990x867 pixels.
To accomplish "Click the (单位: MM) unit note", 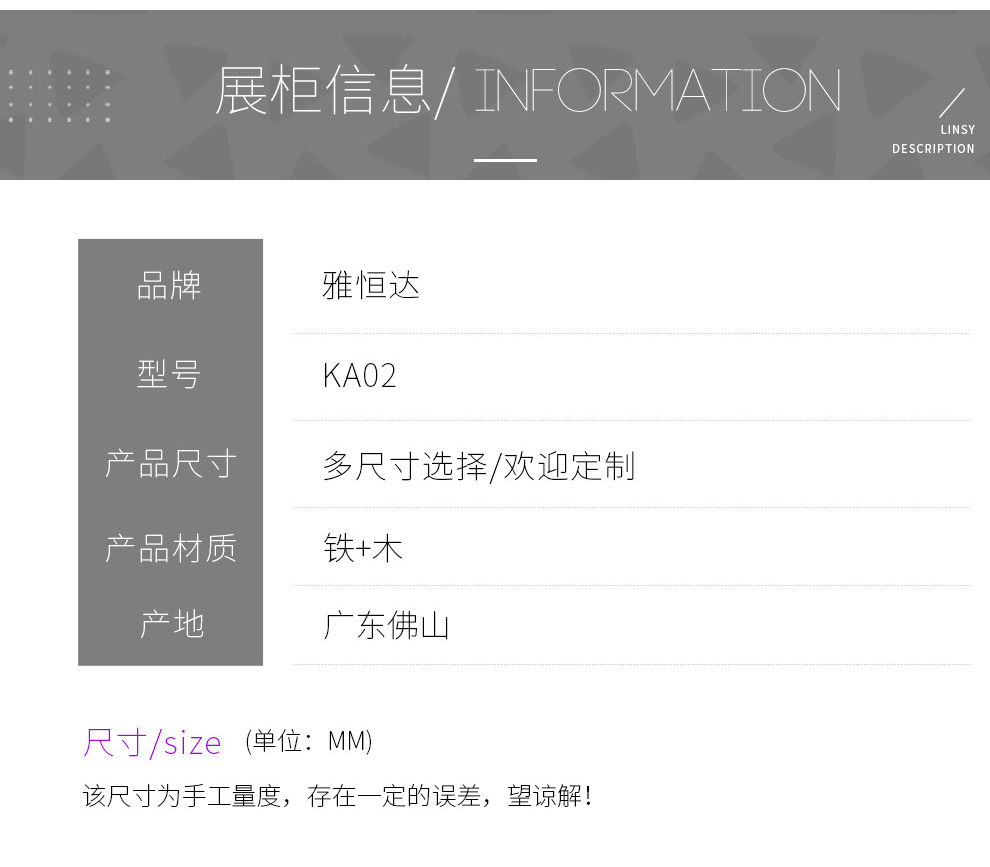I will point(309,741).
